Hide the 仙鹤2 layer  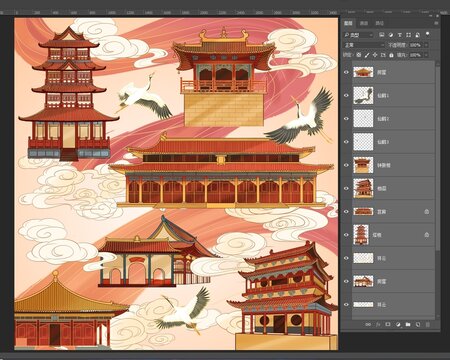(346, 119)
